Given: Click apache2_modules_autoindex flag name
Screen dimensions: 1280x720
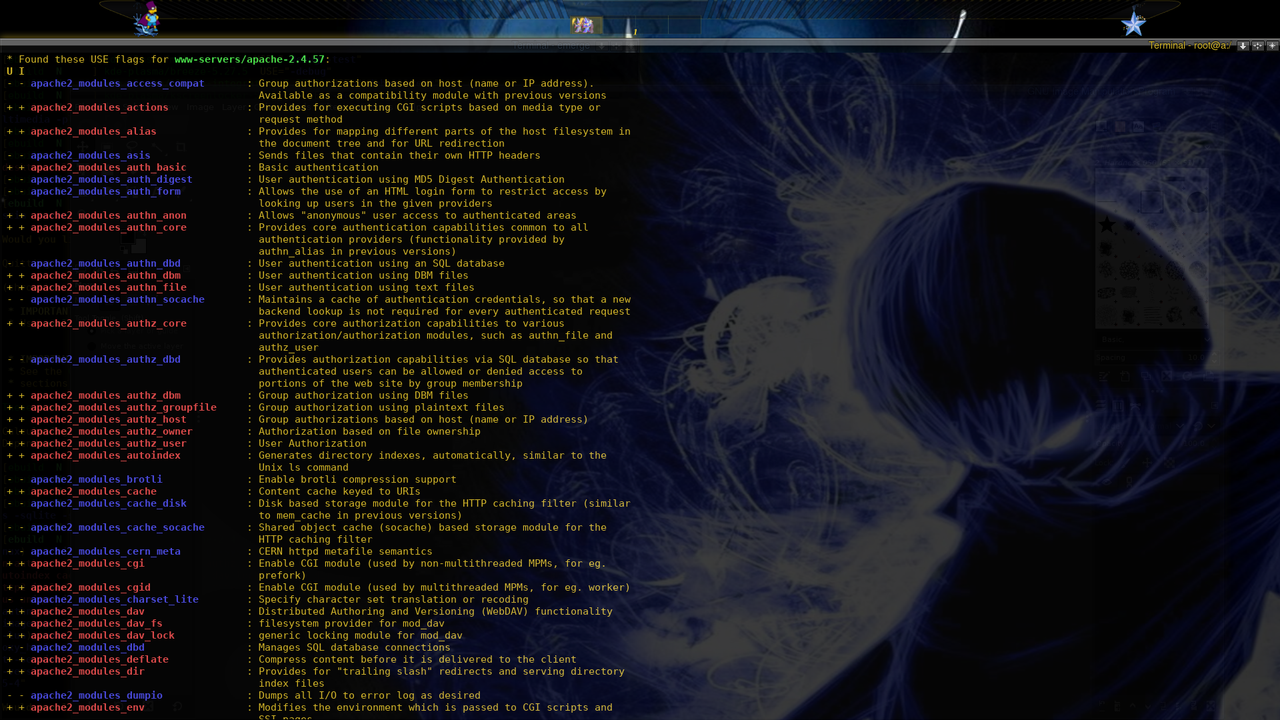Looking at the screenshot, I should [x=105, y=456].
